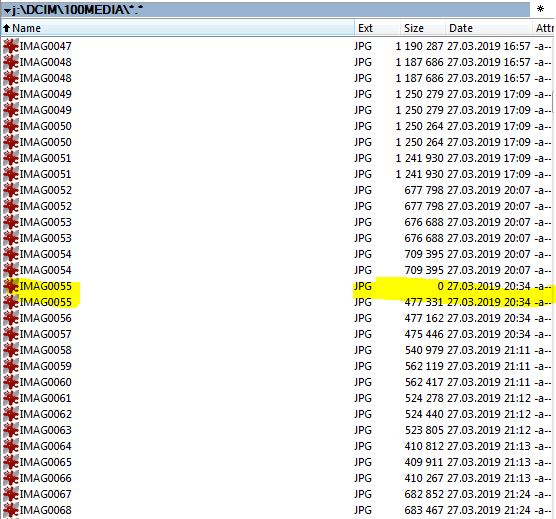Viewport: 556px width, 519px height.
Task: Click the file icon next to IMAG0047
Action: [11, 46]
